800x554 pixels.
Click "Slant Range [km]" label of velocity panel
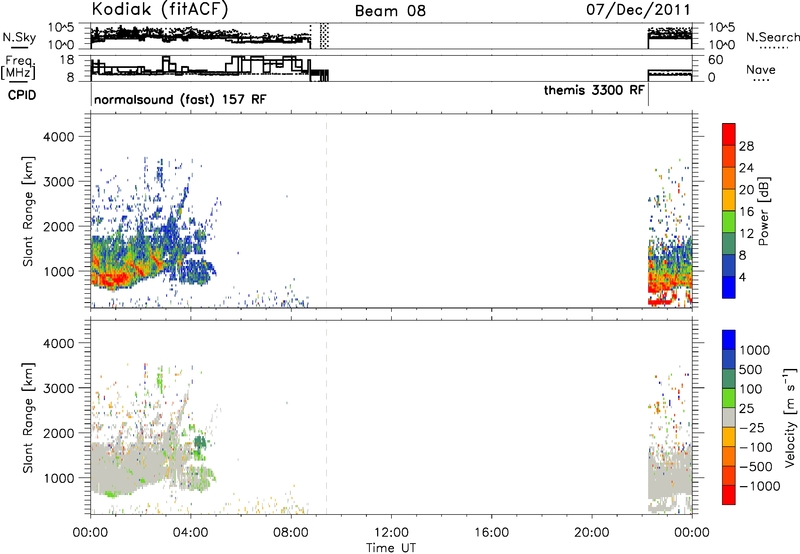pyautogui.click(x=28, y=418)
